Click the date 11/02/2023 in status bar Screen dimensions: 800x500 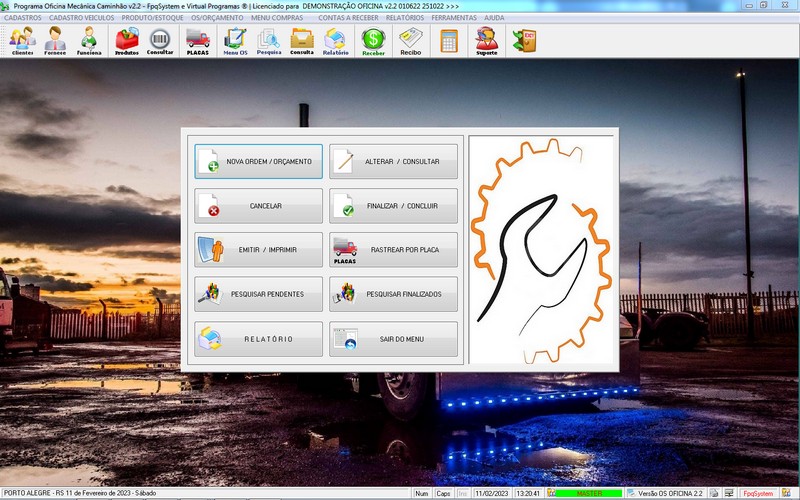pos(492,493)
